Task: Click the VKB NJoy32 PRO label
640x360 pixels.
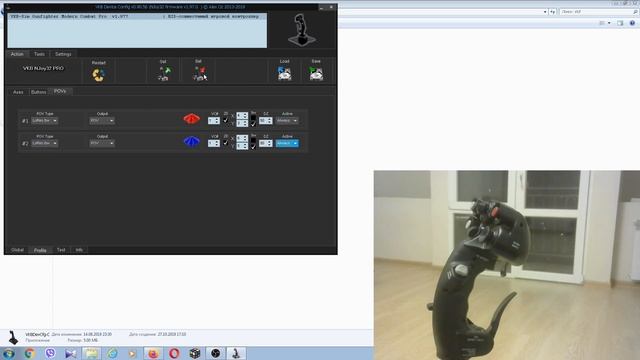Action: point(43,68)
